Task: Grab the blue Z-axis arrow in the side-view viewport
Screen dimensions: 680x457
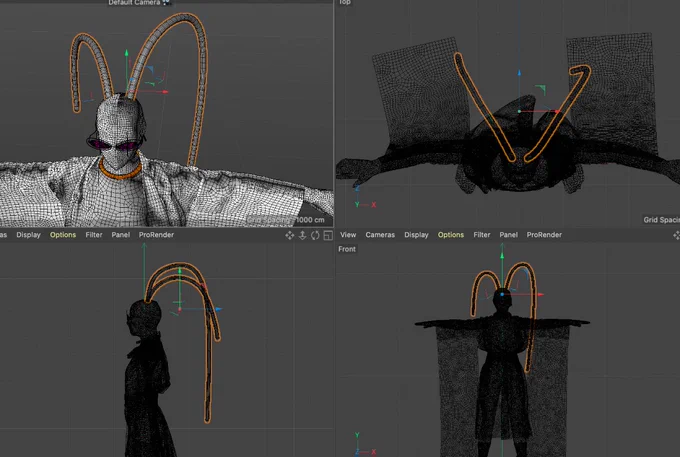Action: point(218,309)
